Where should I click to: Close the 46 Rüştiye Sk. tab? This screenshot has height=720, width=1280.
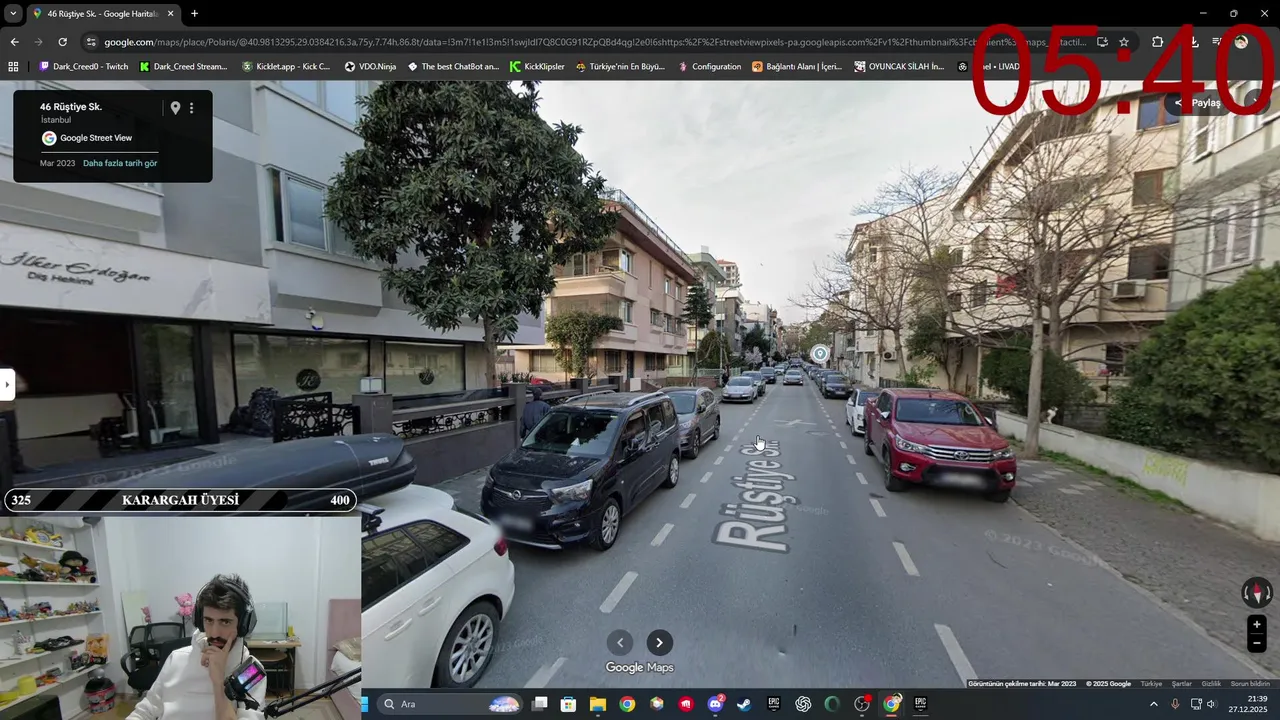(170, 14)
